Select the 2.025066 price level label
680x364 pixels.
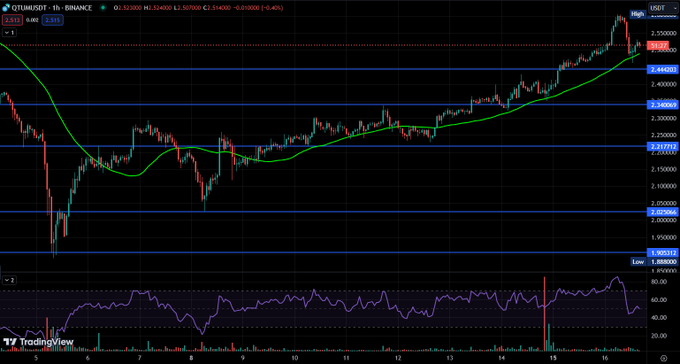coord(663,212)
